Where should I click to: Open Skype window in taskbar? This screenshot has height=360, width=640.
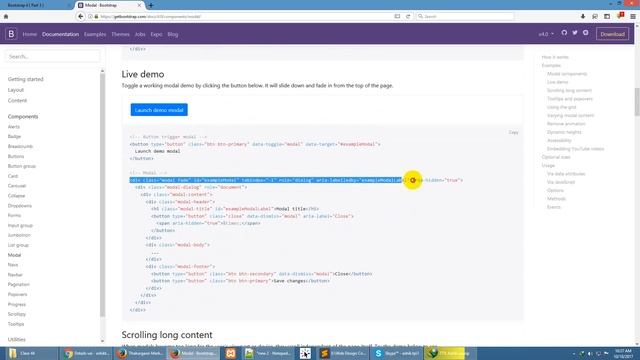(x=397, y=353)
